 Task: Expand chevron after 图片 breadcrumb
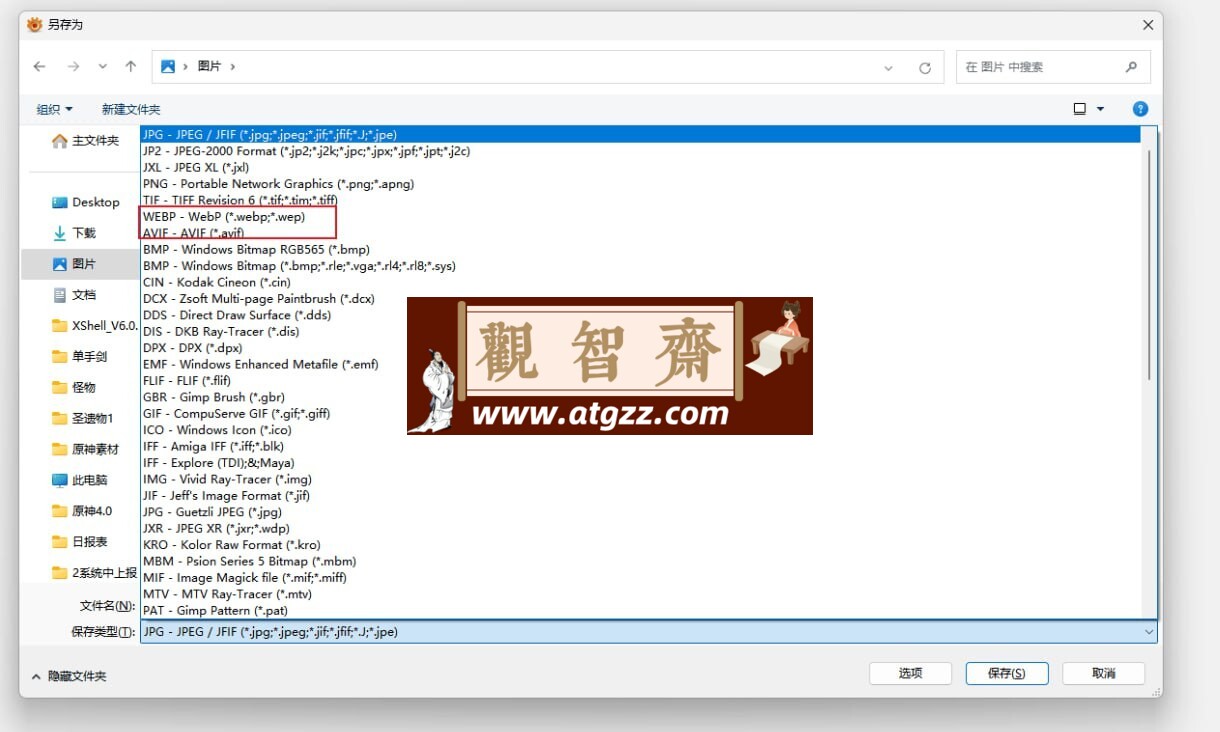click(233, 67)
